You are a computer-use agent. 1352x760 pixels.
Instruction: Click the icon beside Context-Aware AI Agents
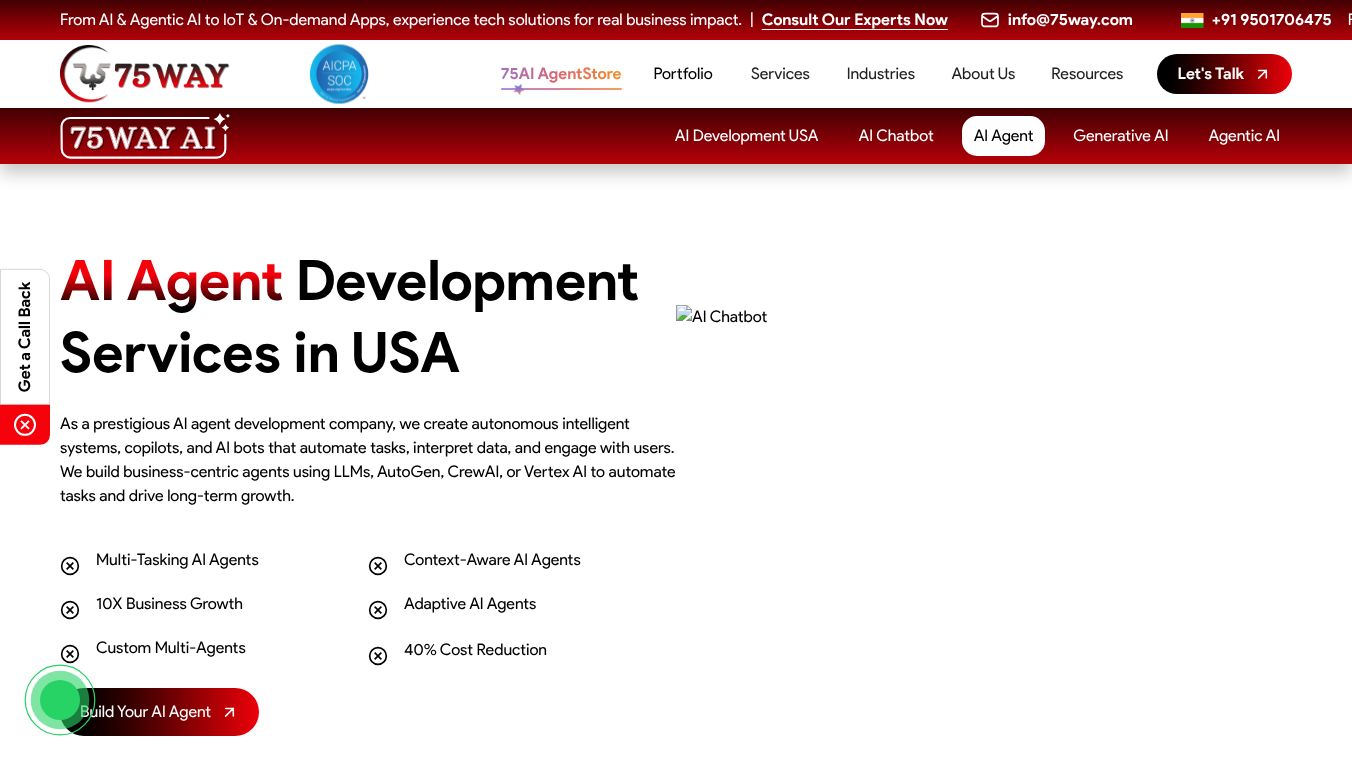[378, 566]
